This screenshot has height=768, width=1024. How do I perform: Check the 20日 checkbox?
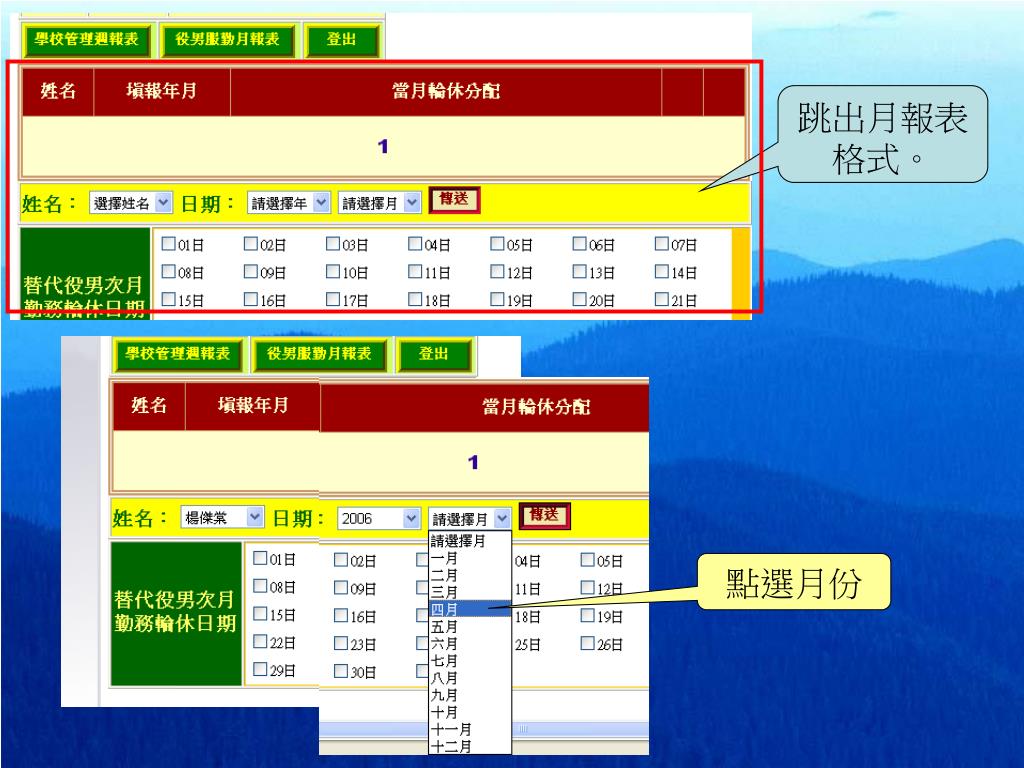point(580,299)
